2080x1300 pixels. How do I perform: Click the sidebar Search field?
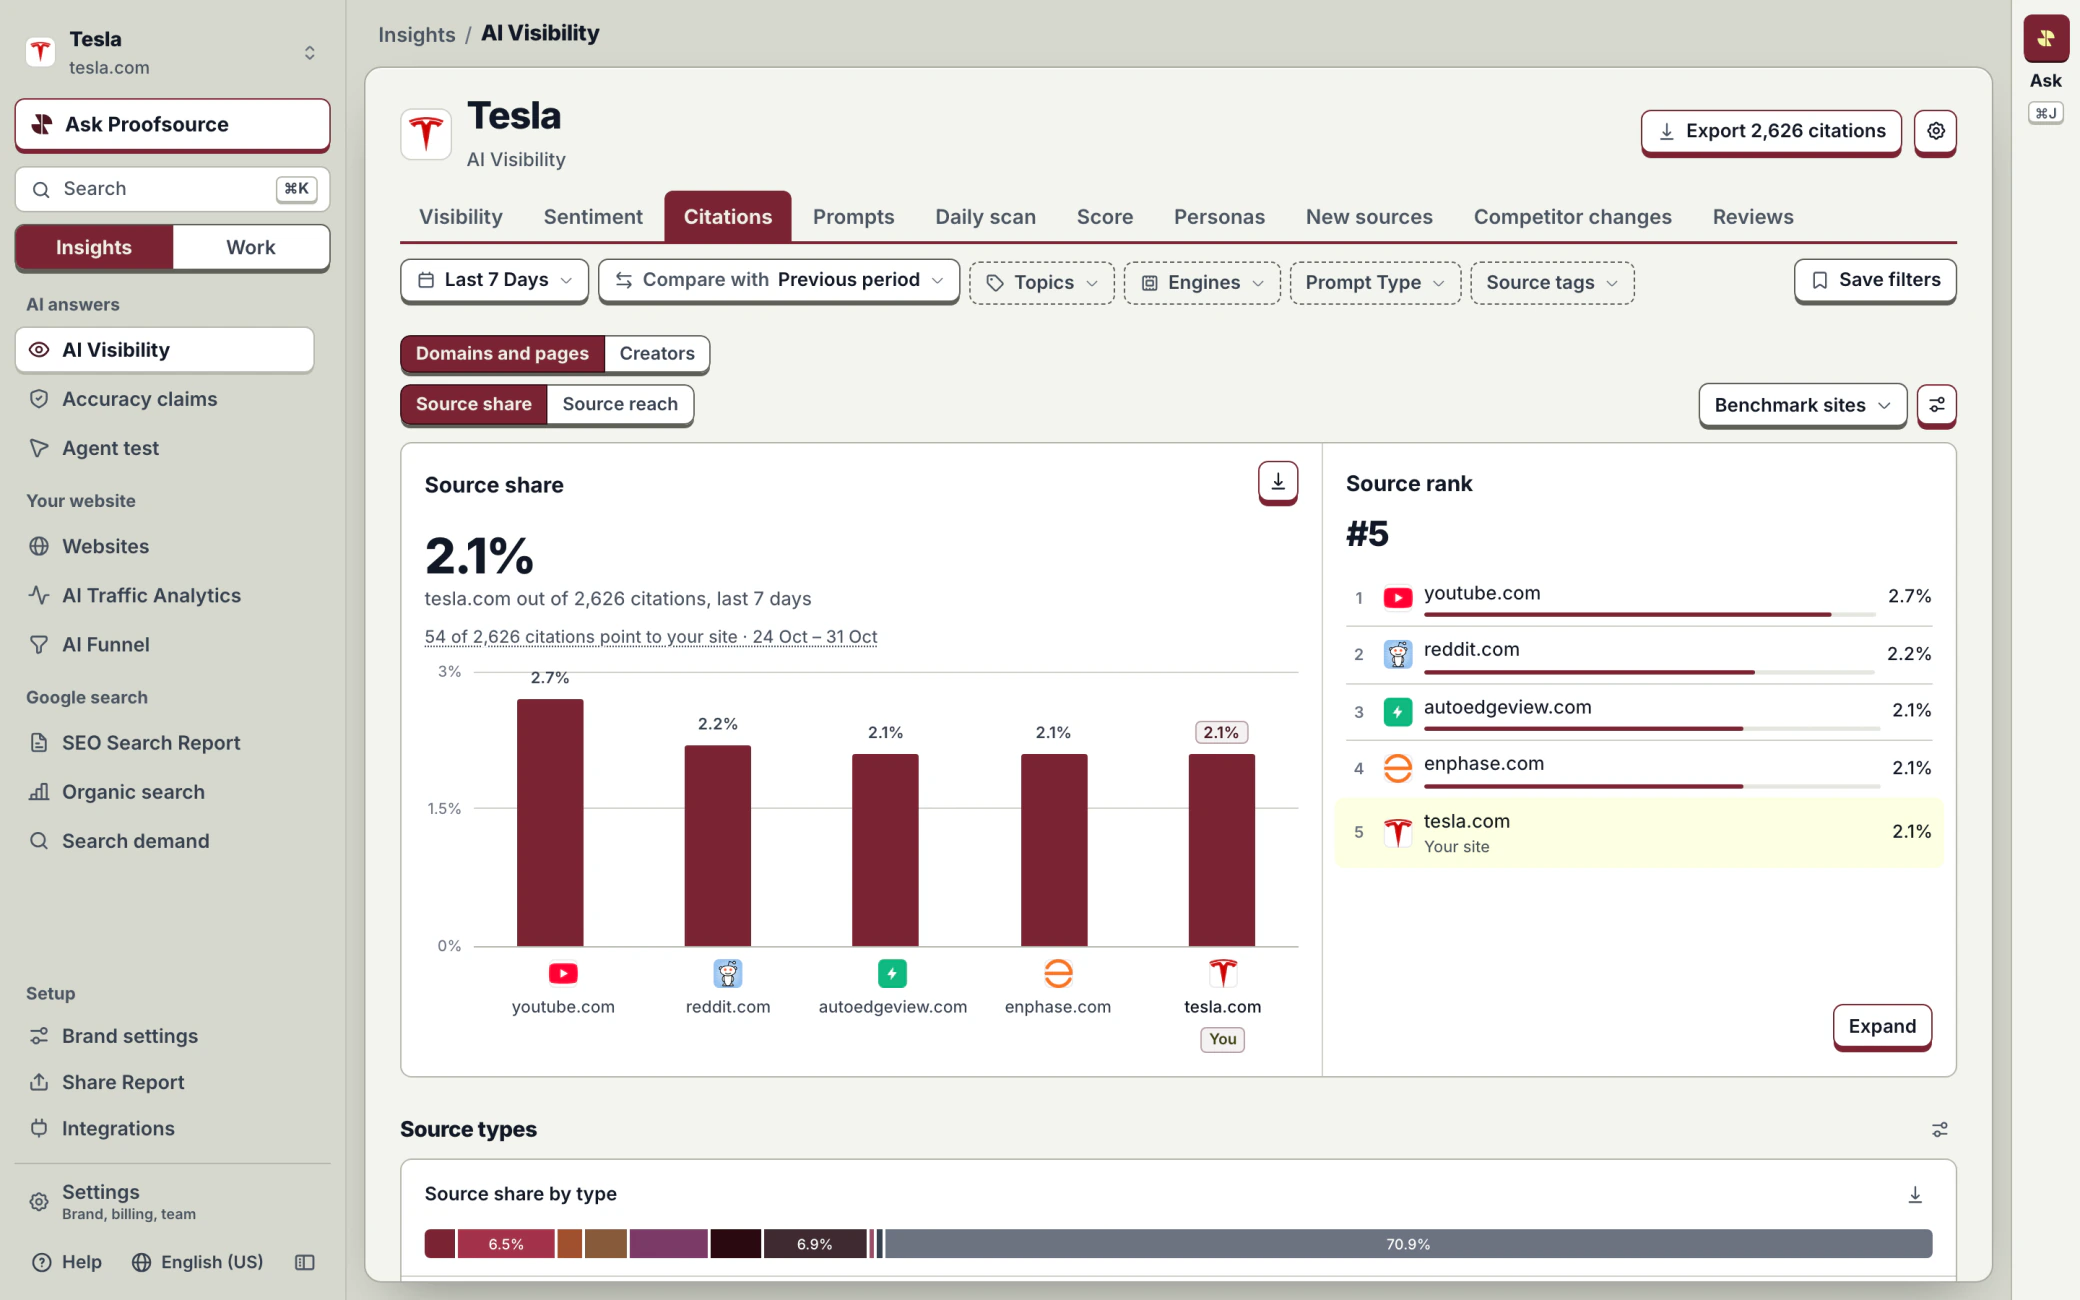(x=172, y=189)
